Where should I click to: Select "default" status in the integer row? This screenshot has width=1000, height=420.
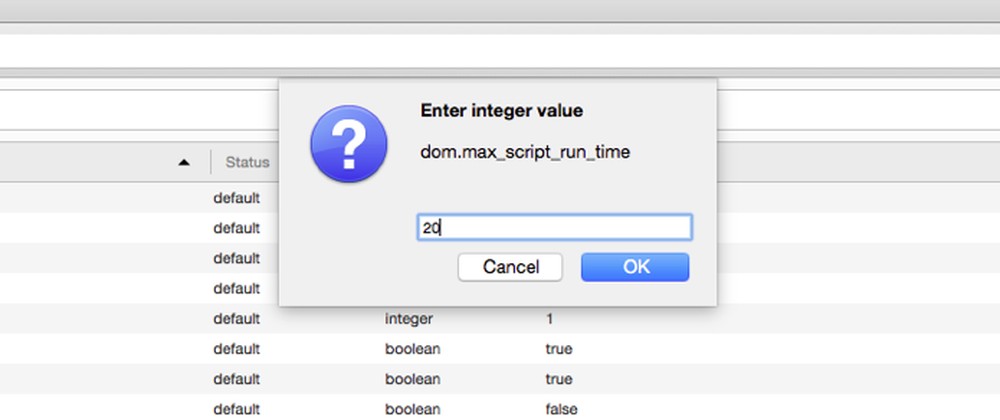click(236, 319)
